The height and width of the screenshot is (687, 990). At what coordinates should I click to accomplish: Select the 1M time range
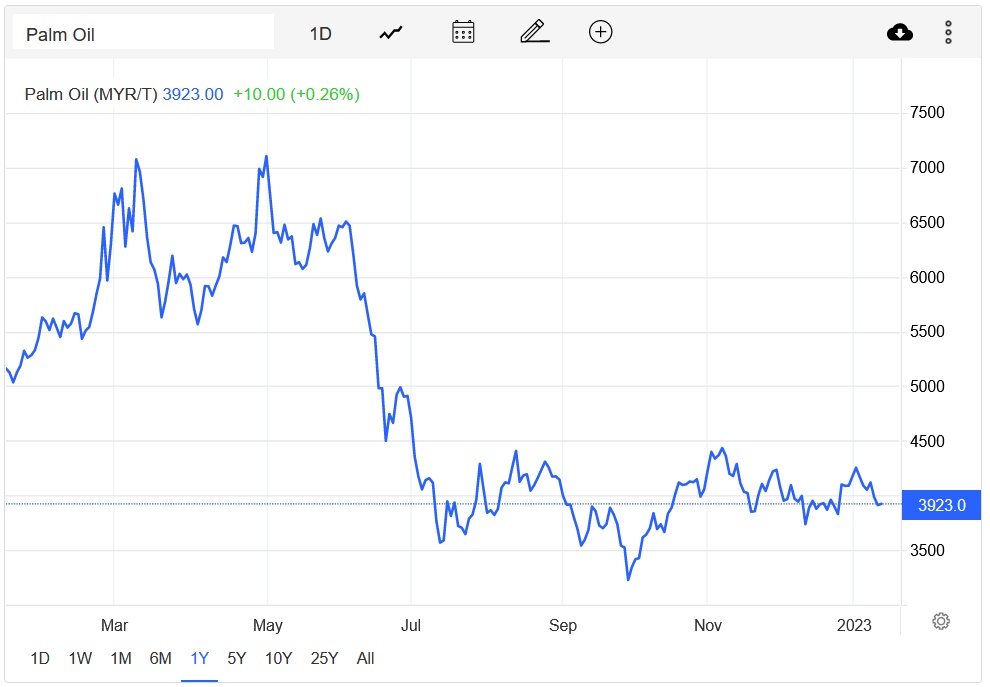pyautogui.click(x=121, y=658)
